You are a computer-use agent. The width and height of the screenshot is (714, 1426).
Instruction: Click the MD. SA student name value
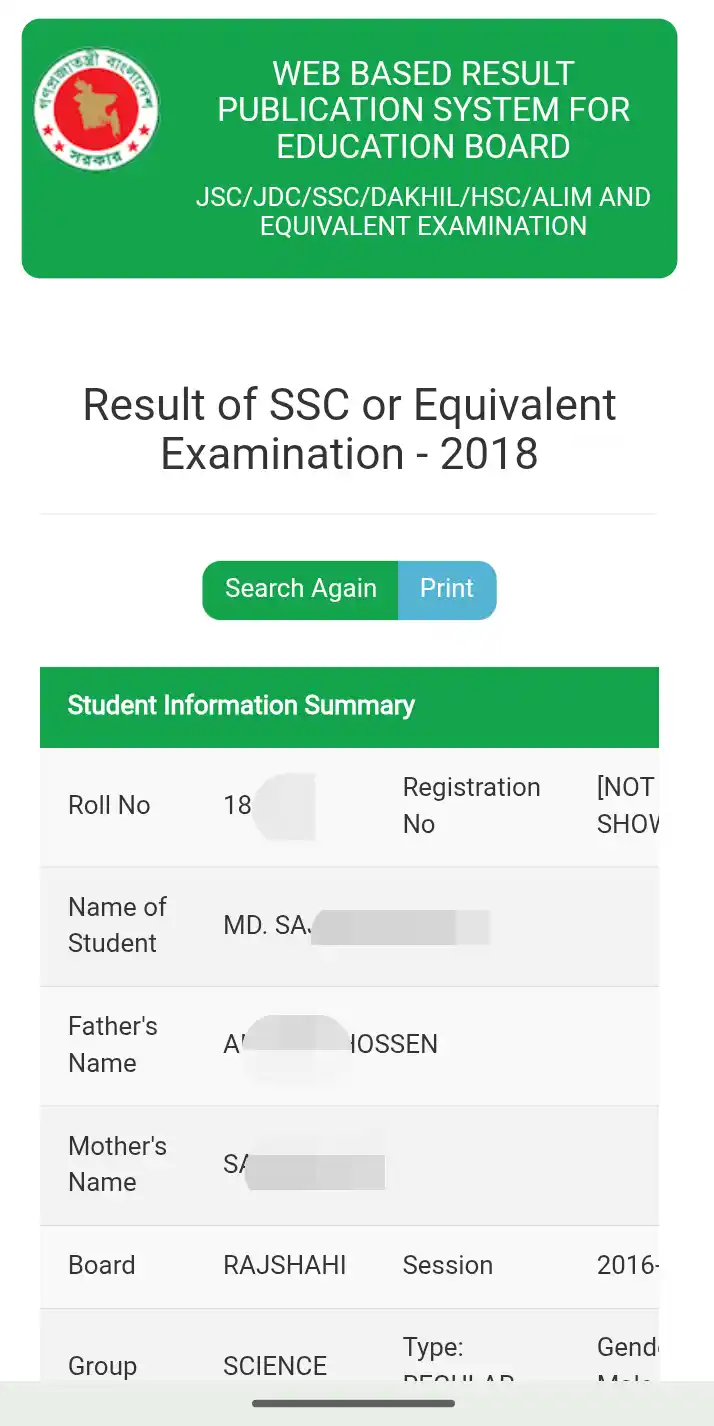(x=357, y=926)
